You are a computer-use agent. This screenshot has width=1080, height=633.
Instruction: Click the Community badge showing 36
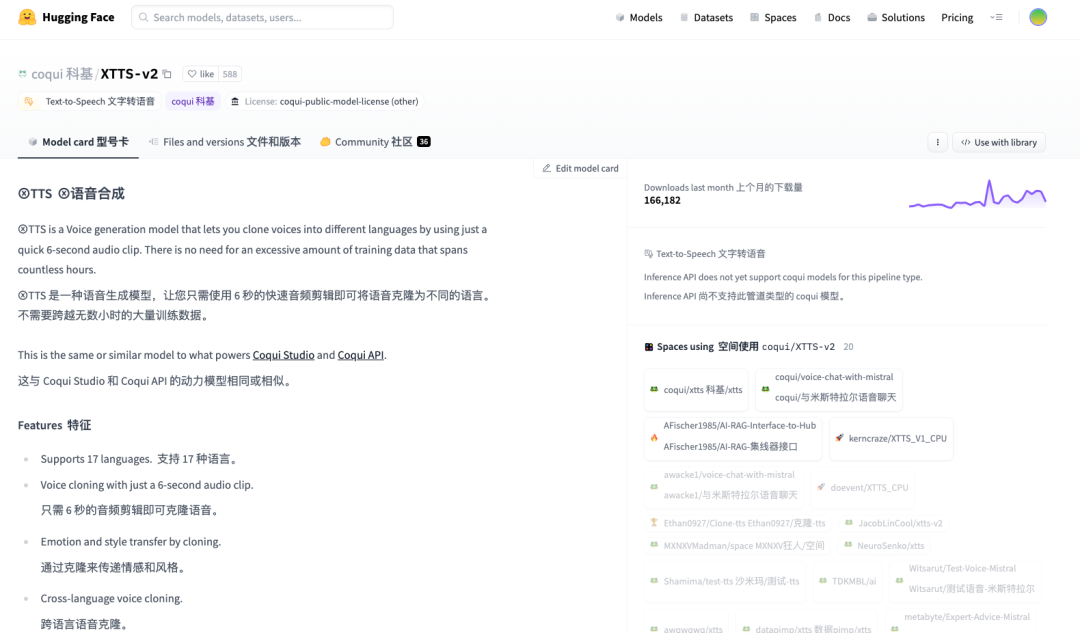(x=424, y=142)
